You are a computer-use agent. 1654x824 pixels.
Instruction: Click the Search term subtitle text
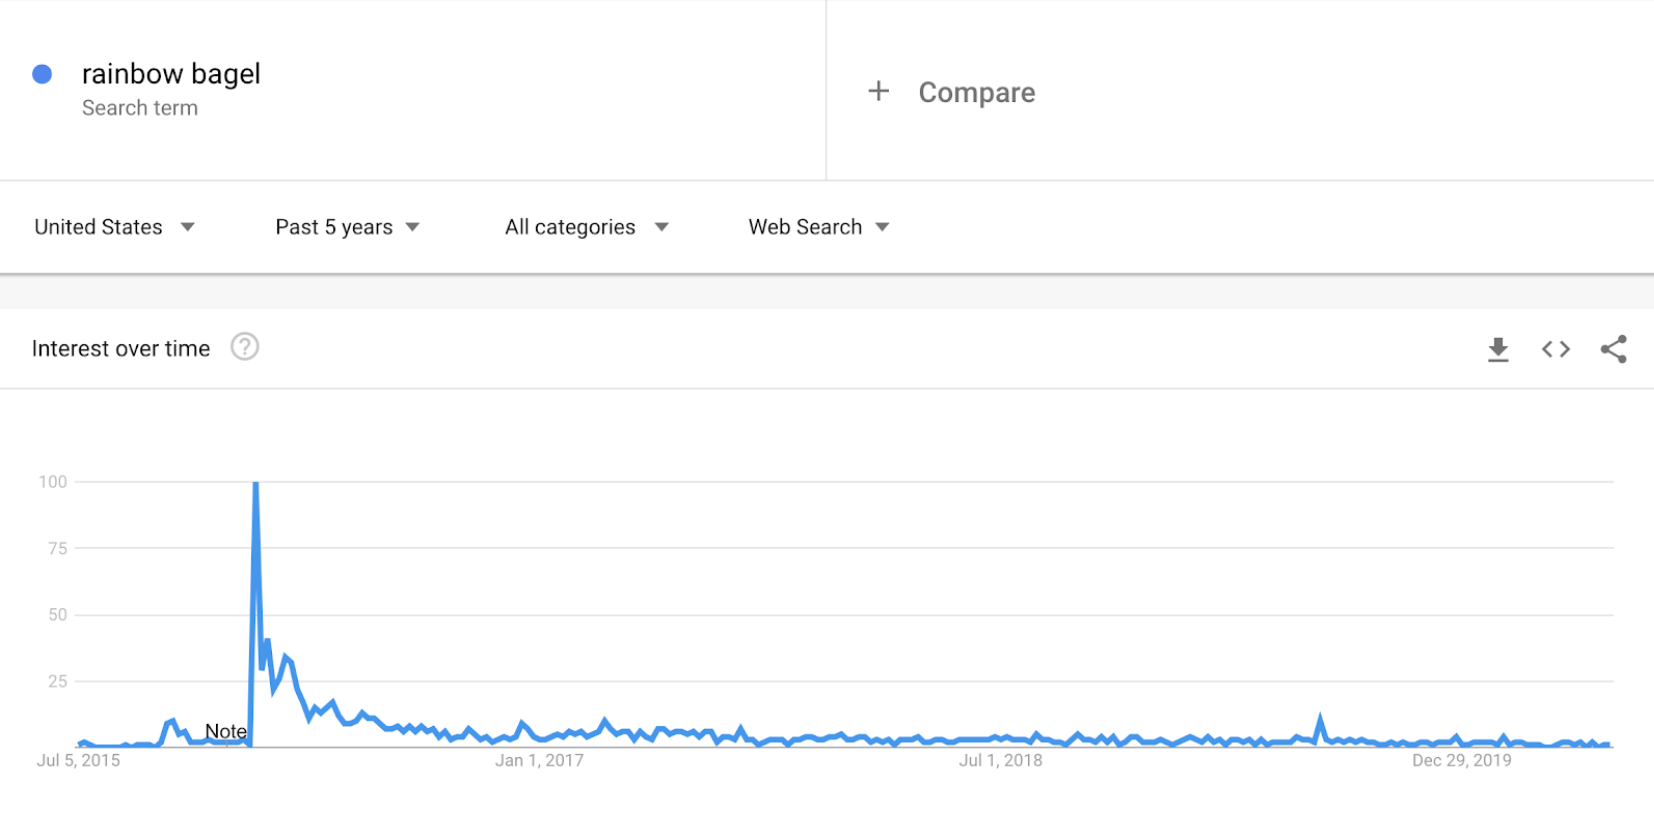[140, 108]
